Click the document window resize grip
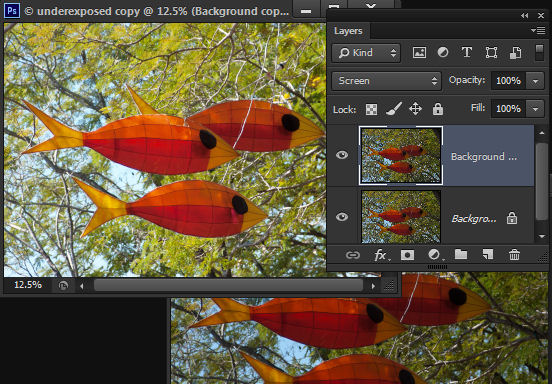 389,285
